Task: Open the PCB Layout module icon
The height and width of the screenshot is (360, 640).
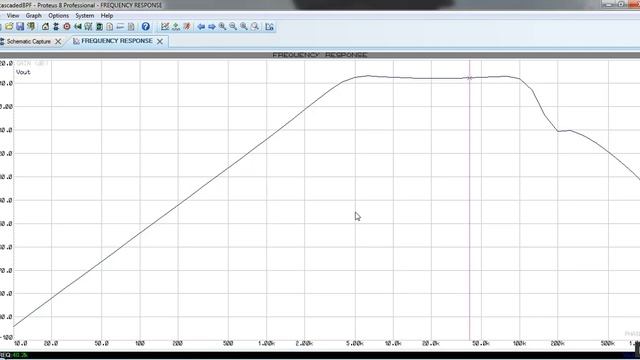Action: pyautogui.click(x=67, y=27)
